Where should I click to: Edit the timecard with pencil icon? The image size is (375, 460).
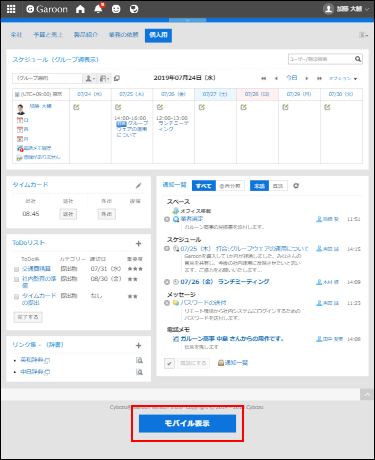pos(139,186)
